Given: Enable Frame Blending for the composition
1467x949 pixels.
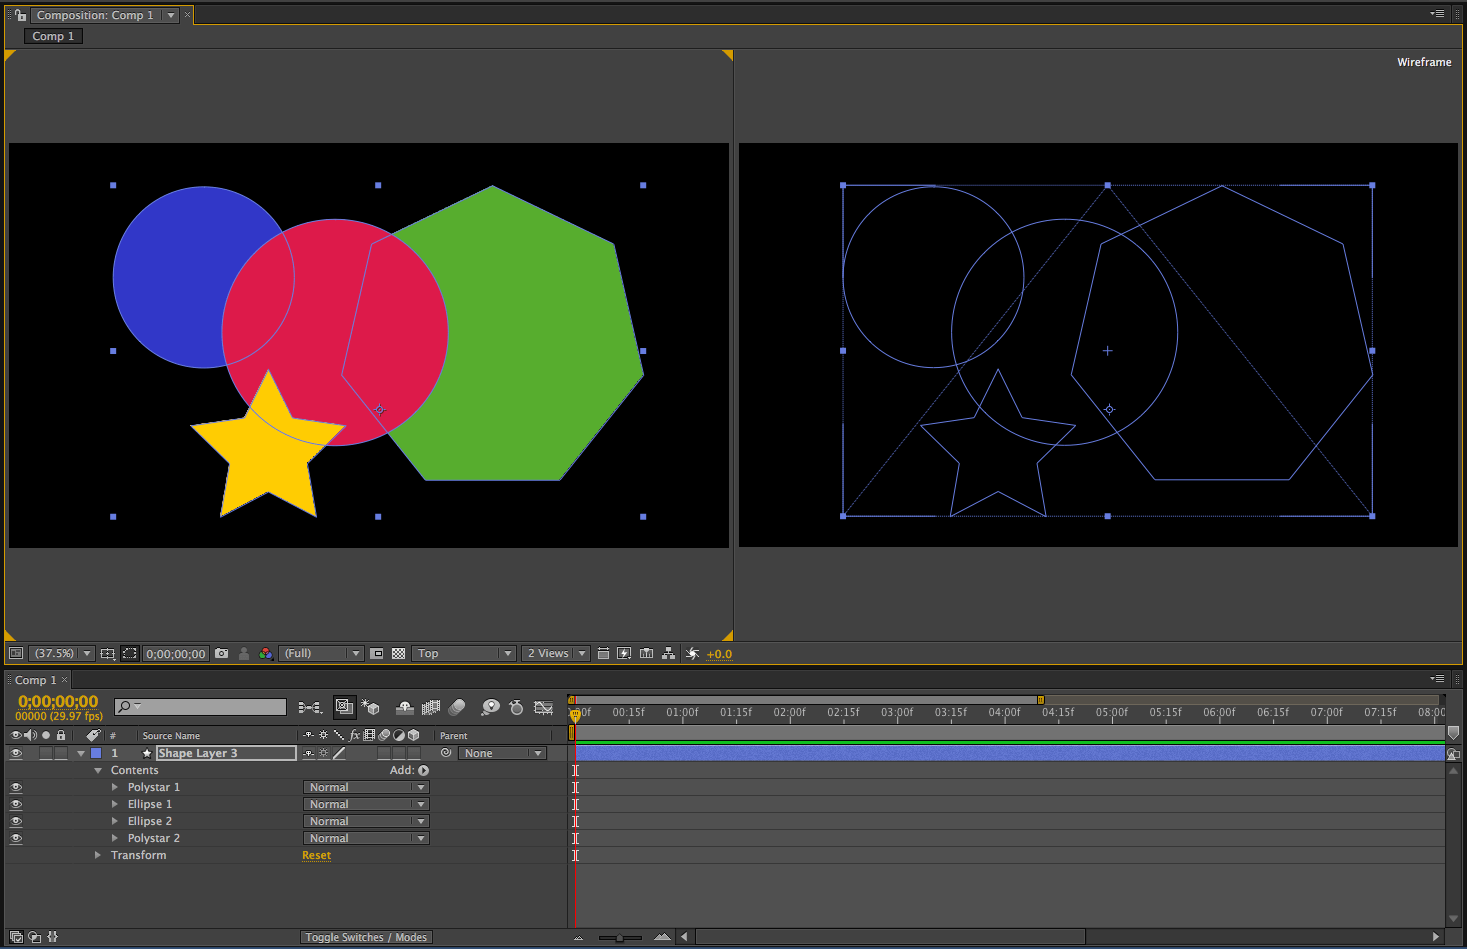Looking at the screenshot, I should click(x=431, y=707).
